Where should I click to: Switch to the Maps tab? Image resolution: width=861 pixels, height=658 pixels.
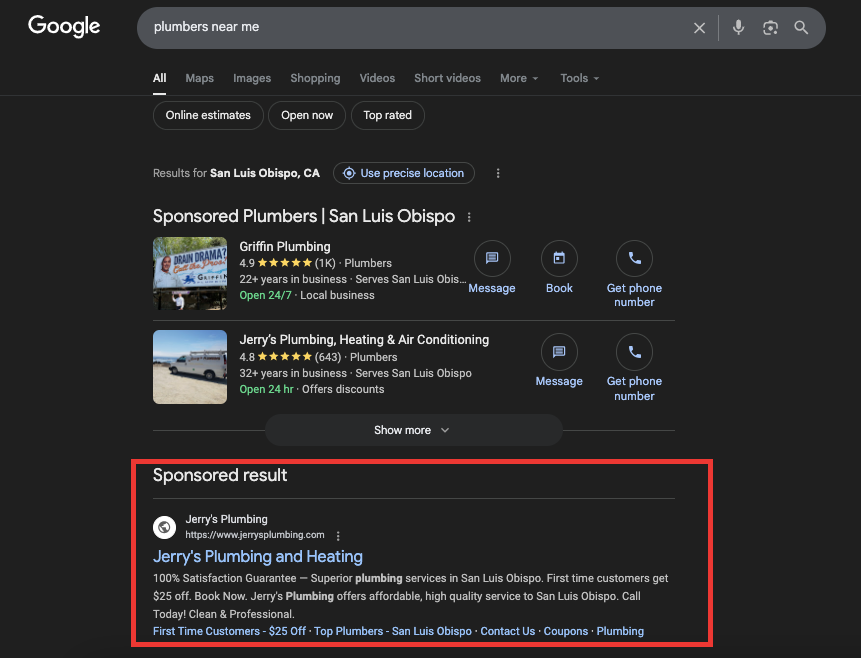199,78
